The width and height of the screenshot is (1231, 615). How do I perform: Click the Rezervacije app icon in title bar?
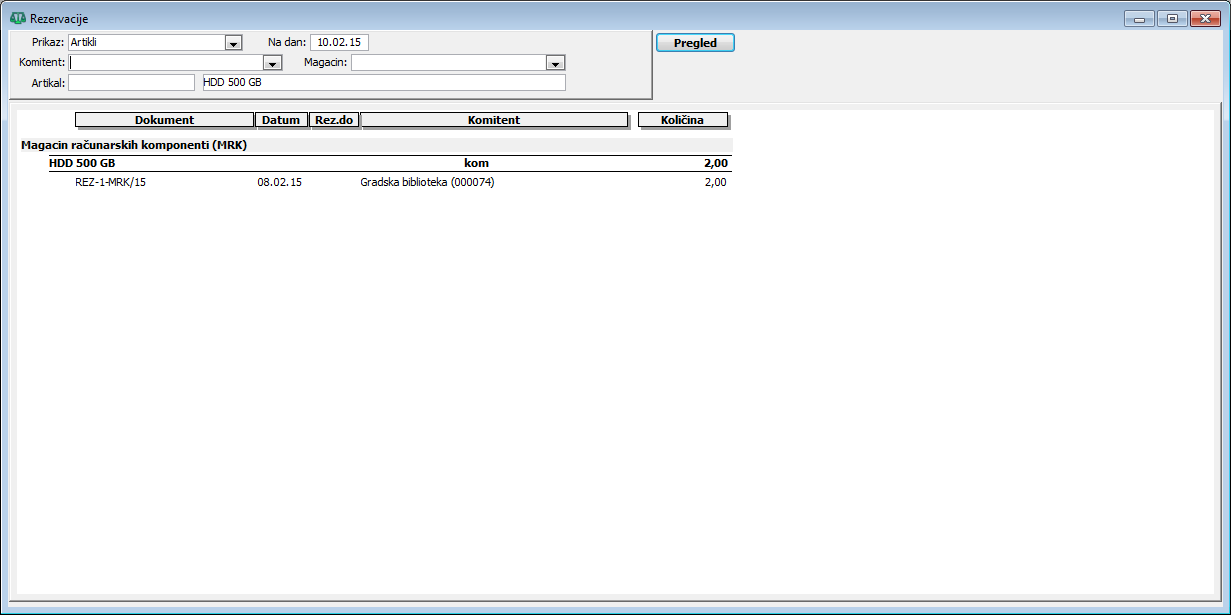click(17, 18)
